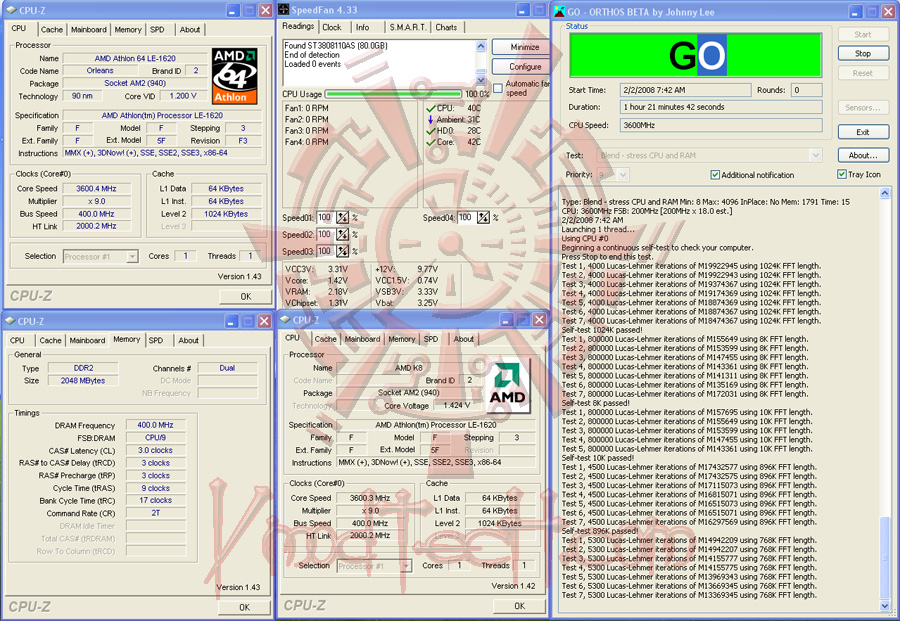The height and width of the screenshot is (621, 900).
Task: Click the Core temperature checkmark icon
Action: coord(430,142)
